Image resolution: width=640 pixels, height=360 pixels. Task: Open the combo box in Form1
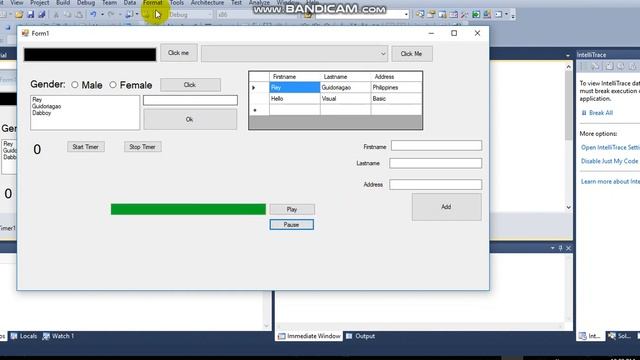(294, 53)
